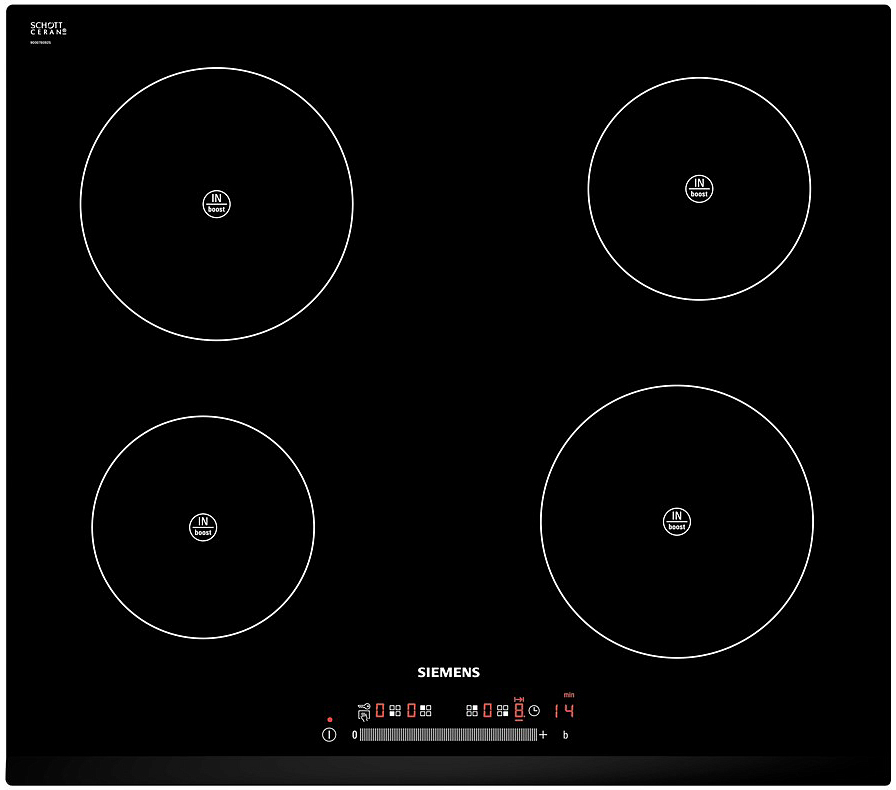Viewport: 896px width, 790px height.
Task: Click the SCHOTT CERAN logo
Action: click(x=48, y=31)
